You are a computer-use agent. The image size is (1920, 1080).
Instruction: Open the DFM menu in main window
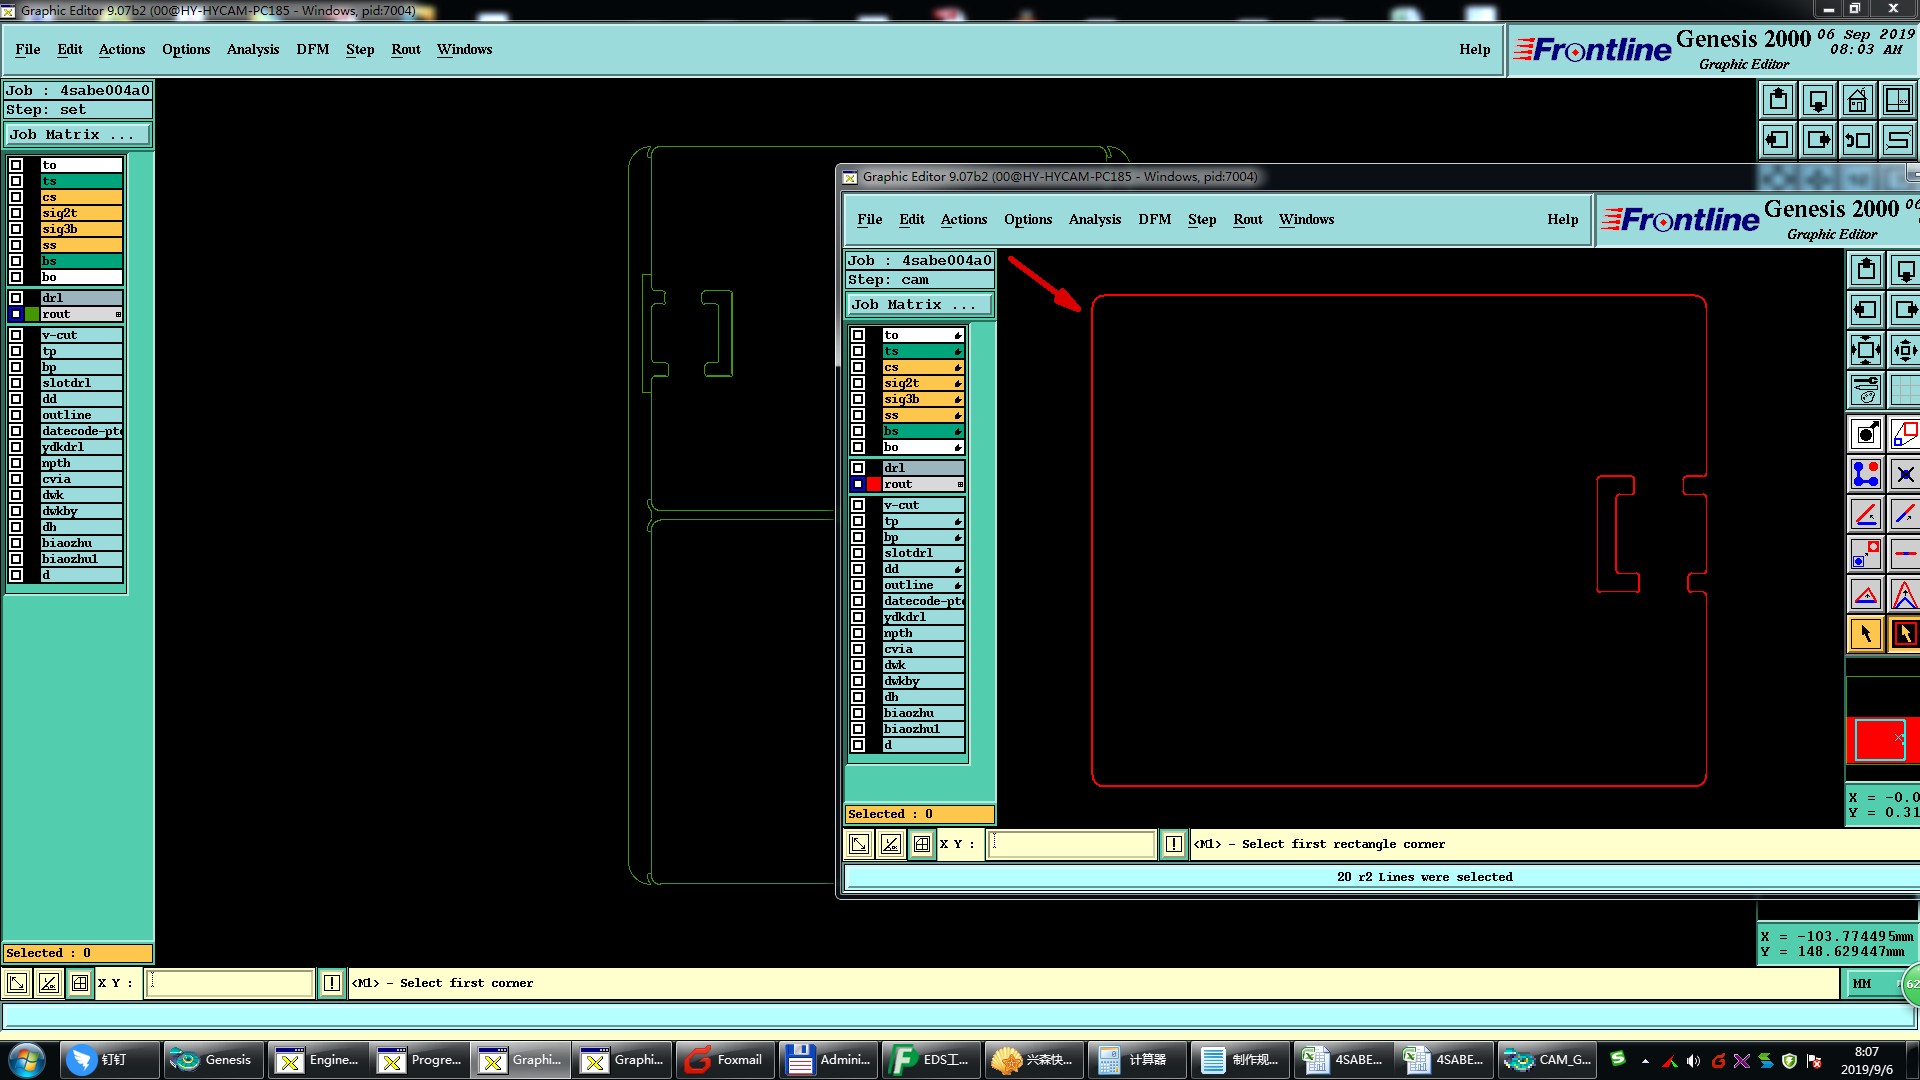tap(312, 49)
